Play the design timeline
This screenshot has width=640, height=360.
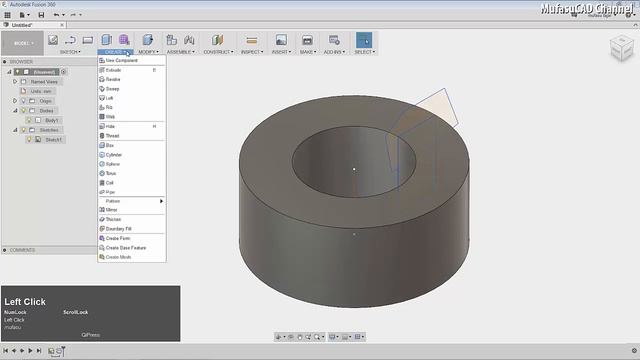[x=30, y=351]
